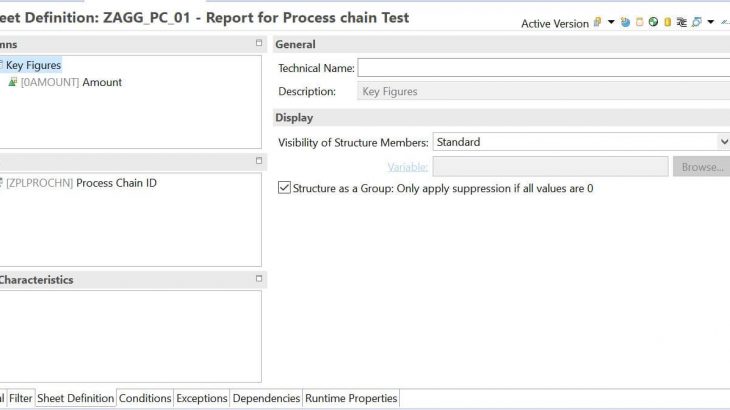The width and height of the screenshot is (730, 410).
Task: Maximize the Free Characteristics section panel
Action: click(258, 279)
